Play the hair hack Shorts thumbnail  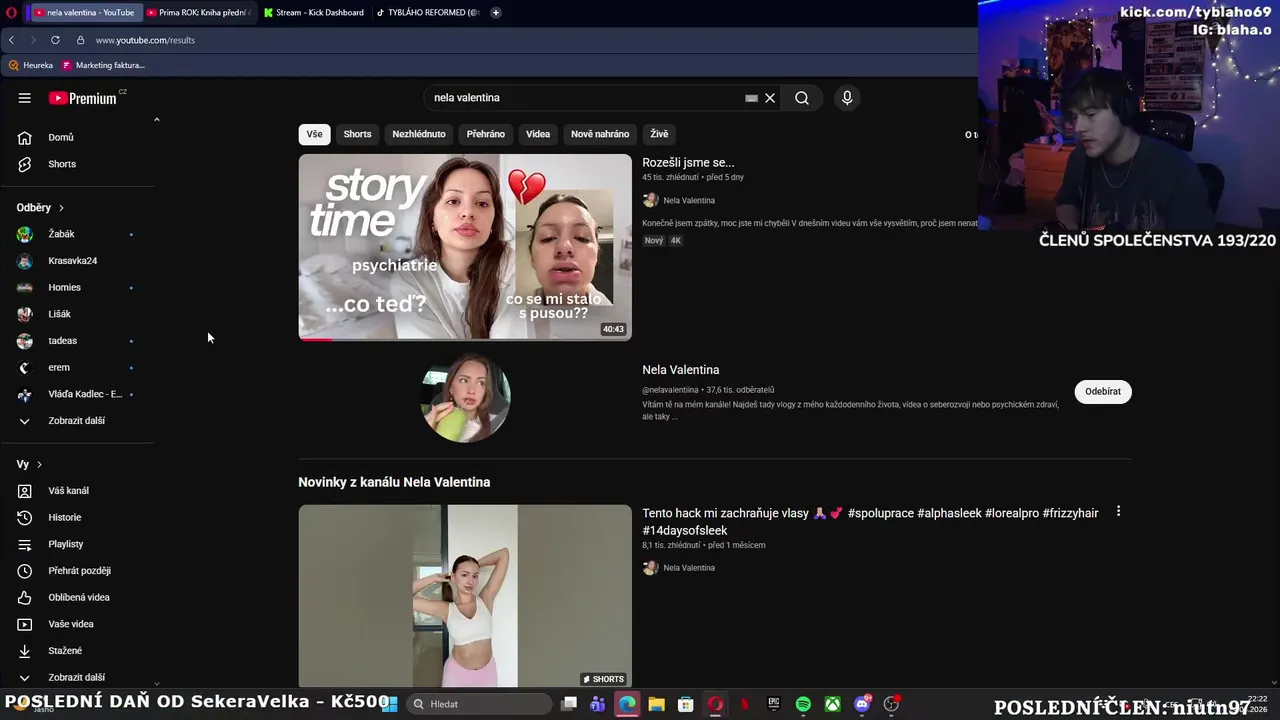point(465,596)
